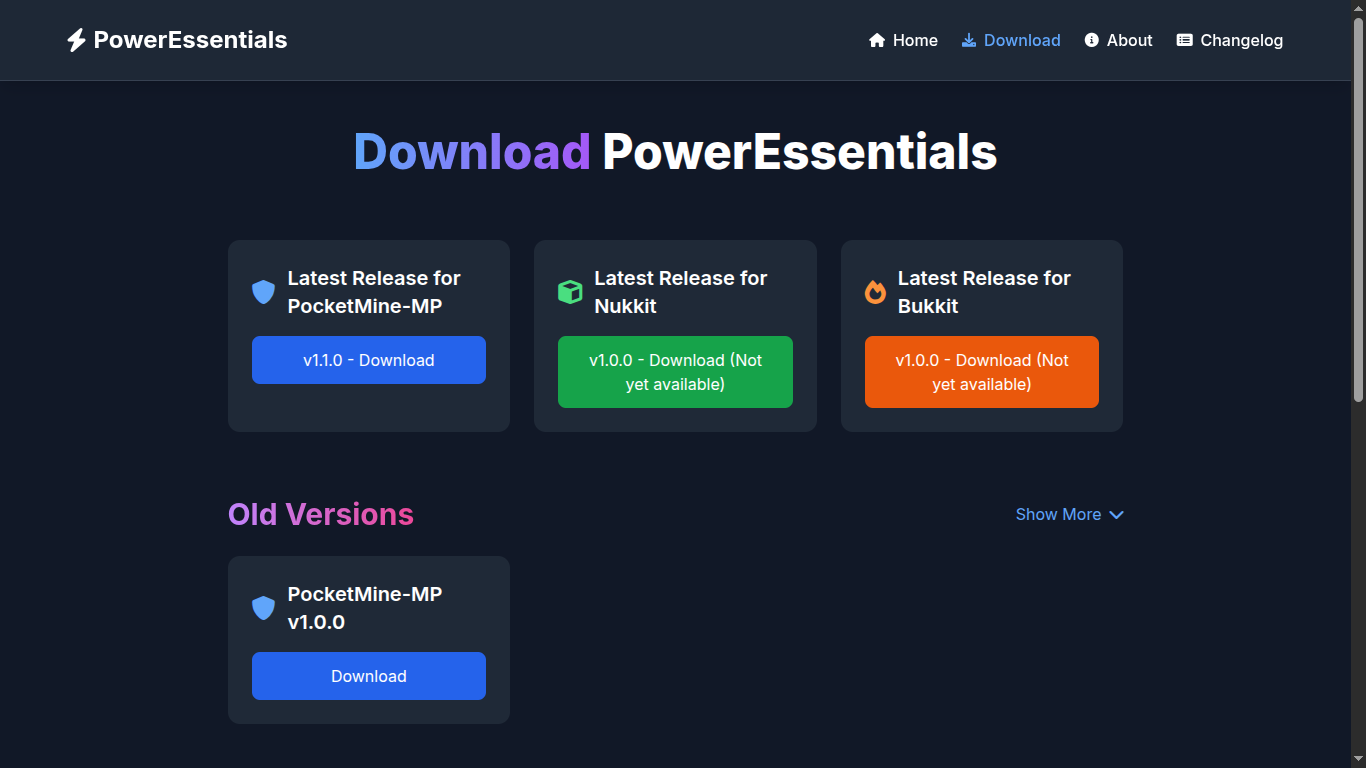This screenshot has width=1366, height=768.
Task: Click orange Bukkit v1.0.0 download button
Action: point(982,372)
